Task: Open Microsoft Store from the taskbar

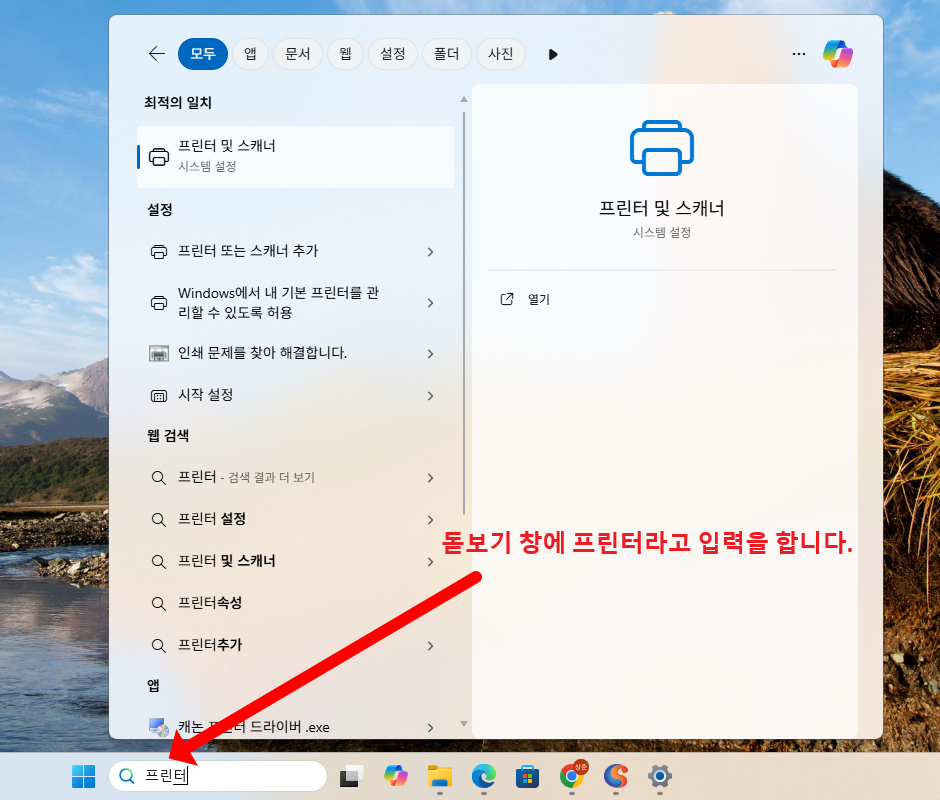Action: pyautogui.click(x=528, y=775)
